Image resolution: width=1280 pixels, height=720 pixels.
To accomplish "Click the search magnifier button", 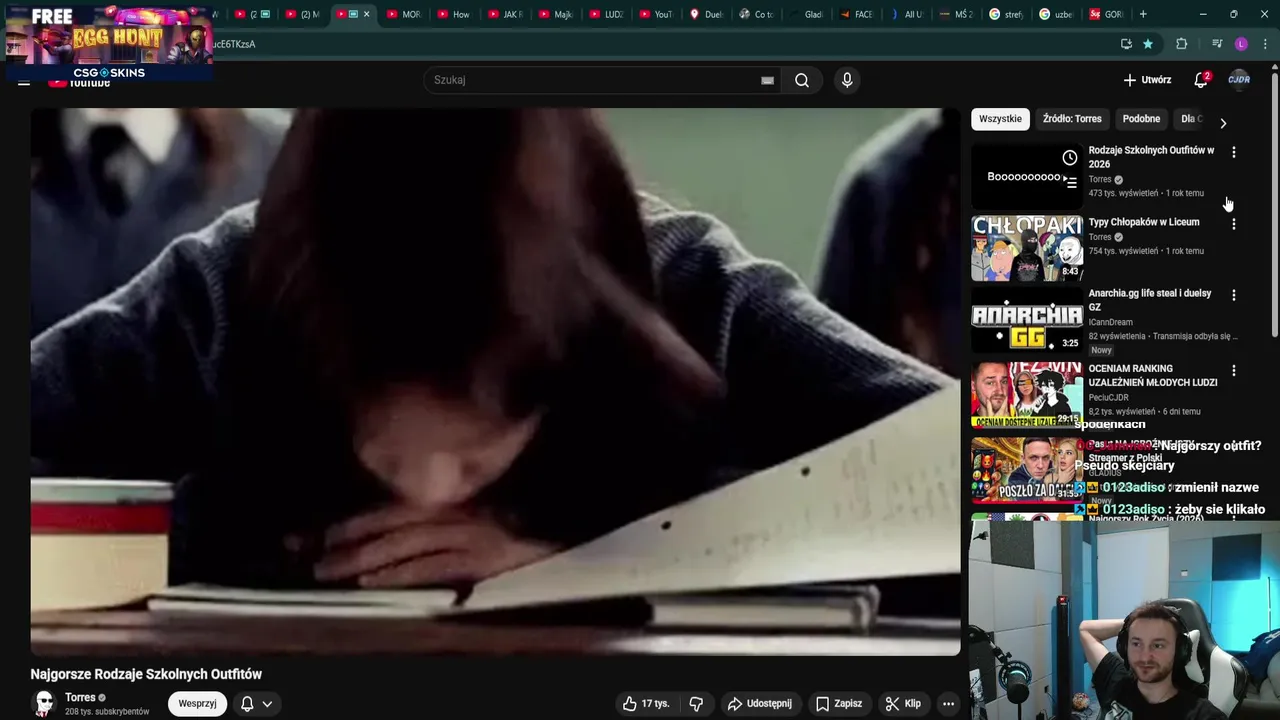I will 802,80.
